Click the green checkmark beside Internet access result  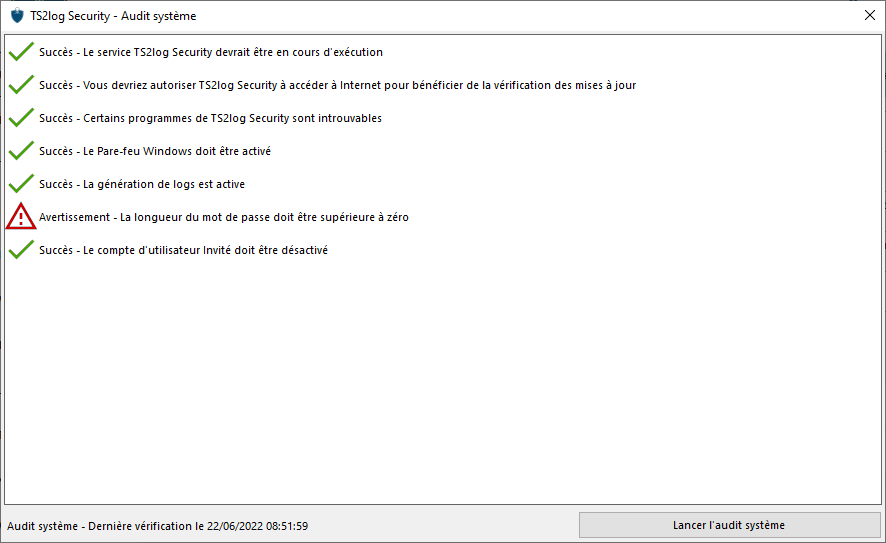tap(21, 85)
